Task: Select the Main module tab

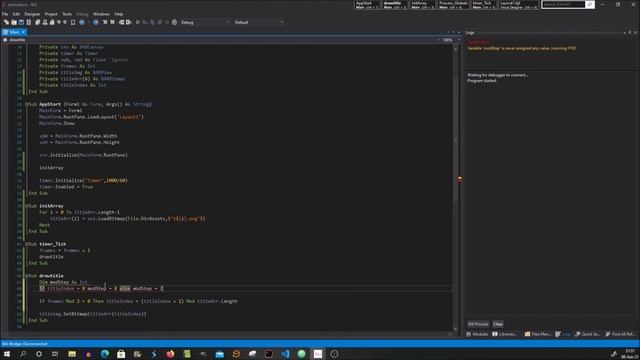Action: point(14,32)
